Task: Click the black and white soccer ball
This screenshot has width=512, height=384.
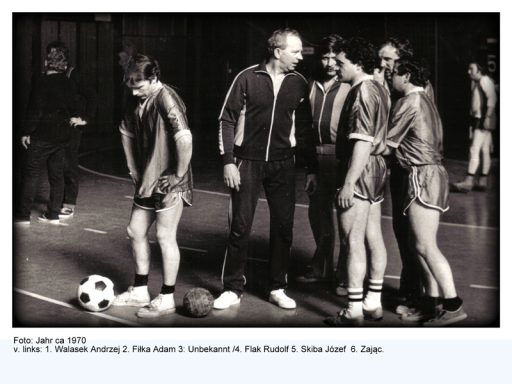Action: (x=96, y=293)
